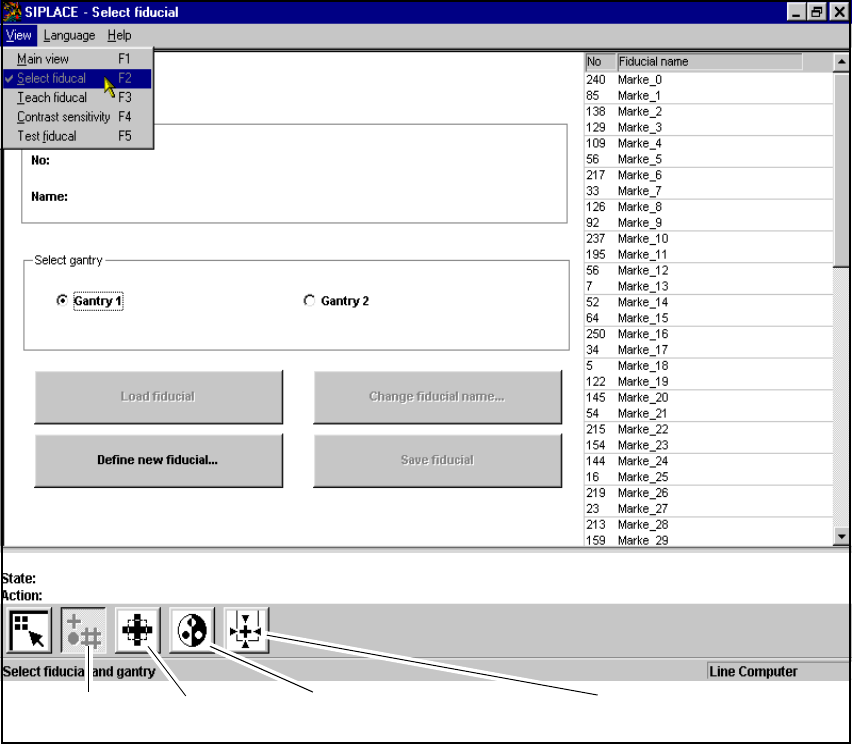Select Marke_1 row in fiducial list
The image size is (852, 744).
click(x=709, y=96)
